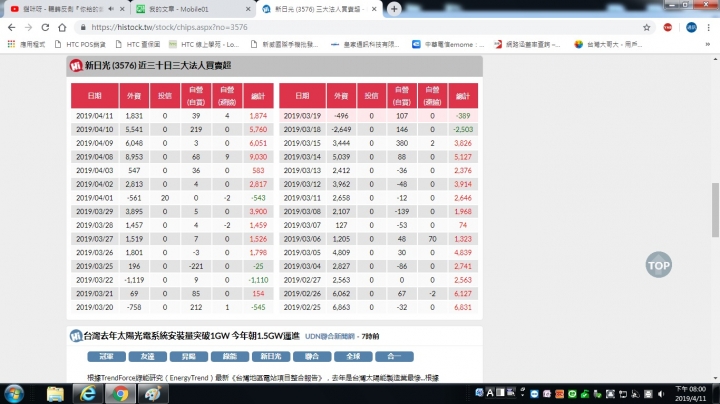Click the 2019/02/25 date cell
720x404 pixels.
[302, 307]
